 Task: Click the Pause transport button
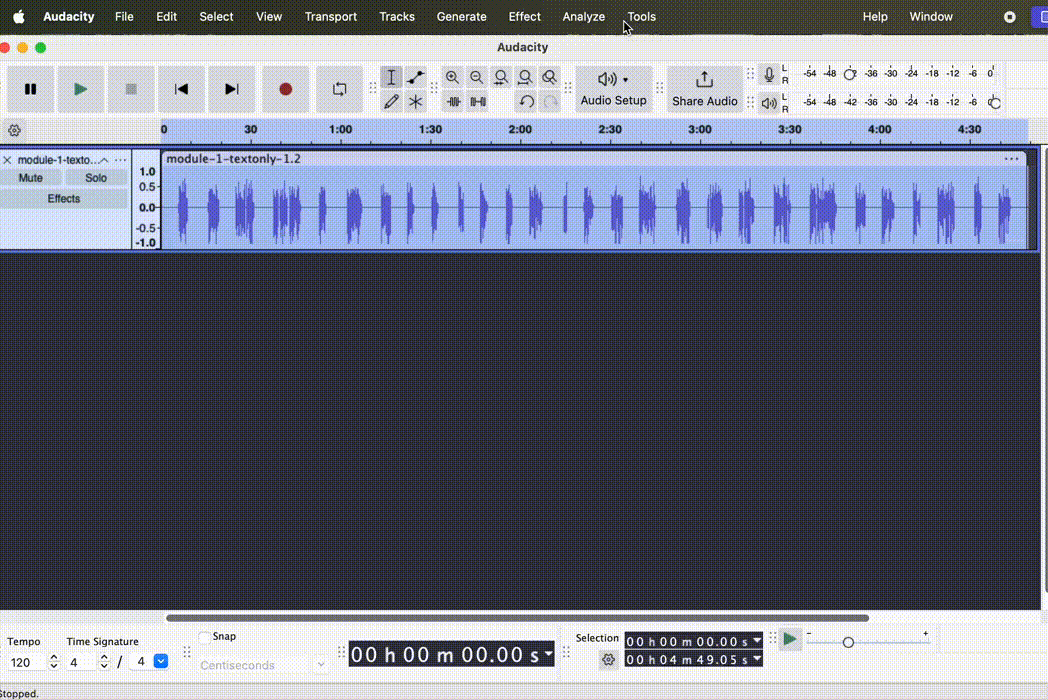[x=30, y=89]
